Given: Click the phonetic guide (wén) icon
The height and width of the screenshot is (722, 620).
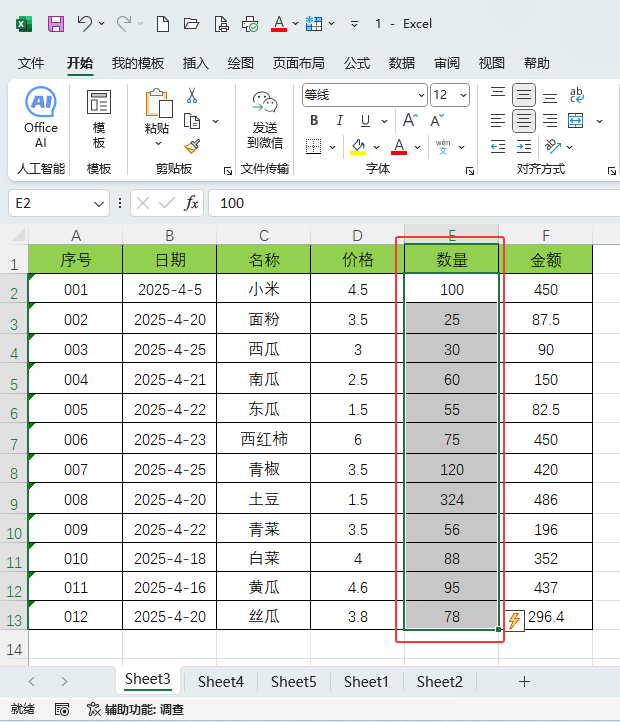Looking at the screenshot, I should coord(443,147).
